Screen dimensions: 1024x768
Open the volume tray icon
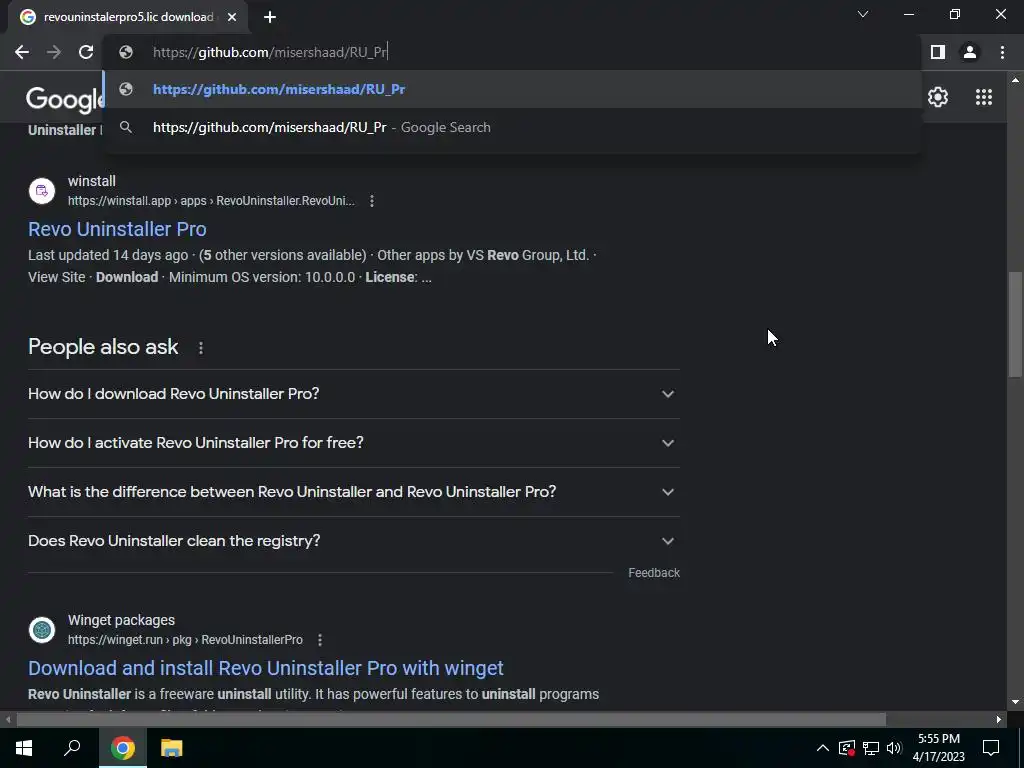click(894, 748)
